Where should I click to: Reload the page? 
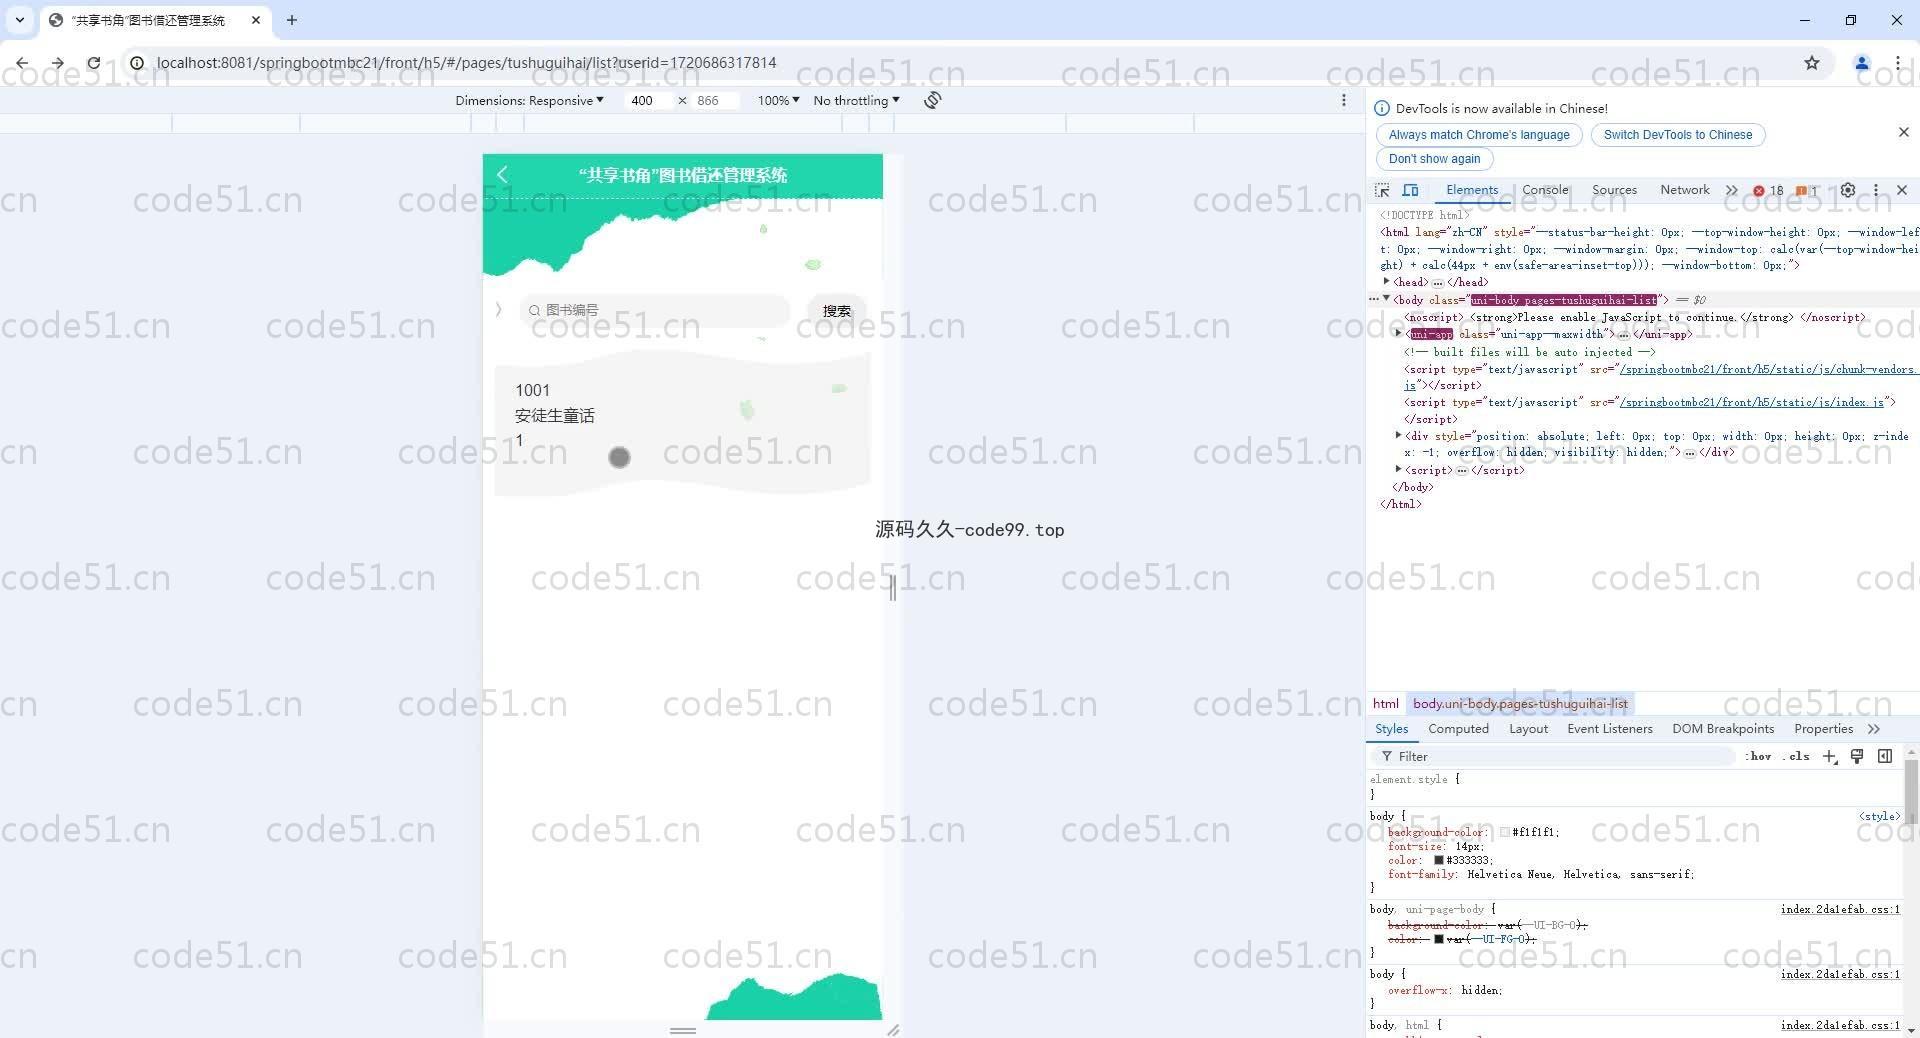(93, 63)
